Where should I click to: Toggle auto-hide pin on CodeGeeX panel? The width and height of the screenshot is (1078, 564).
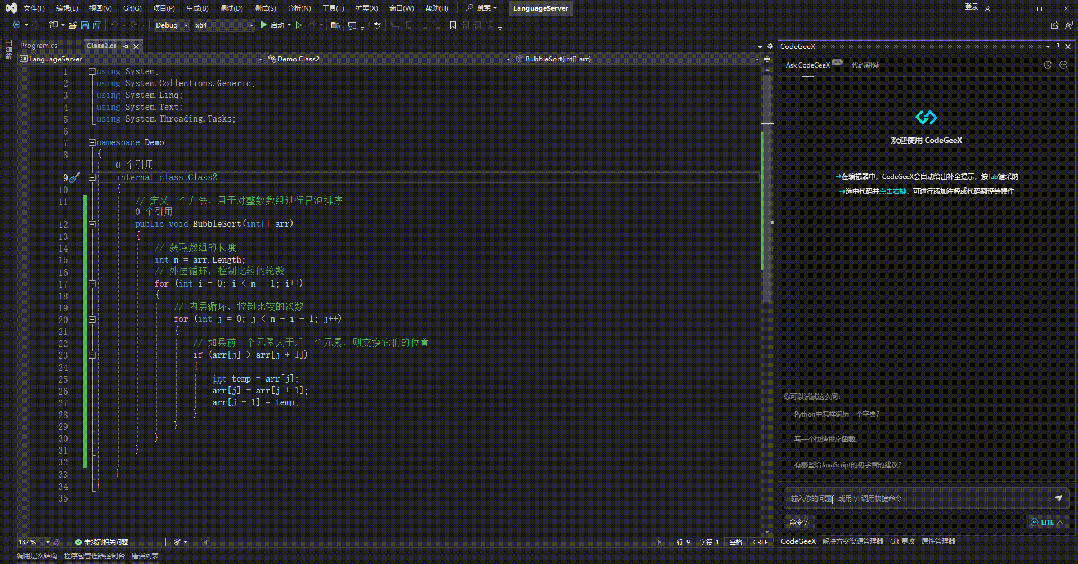(x=1057, y=46)
